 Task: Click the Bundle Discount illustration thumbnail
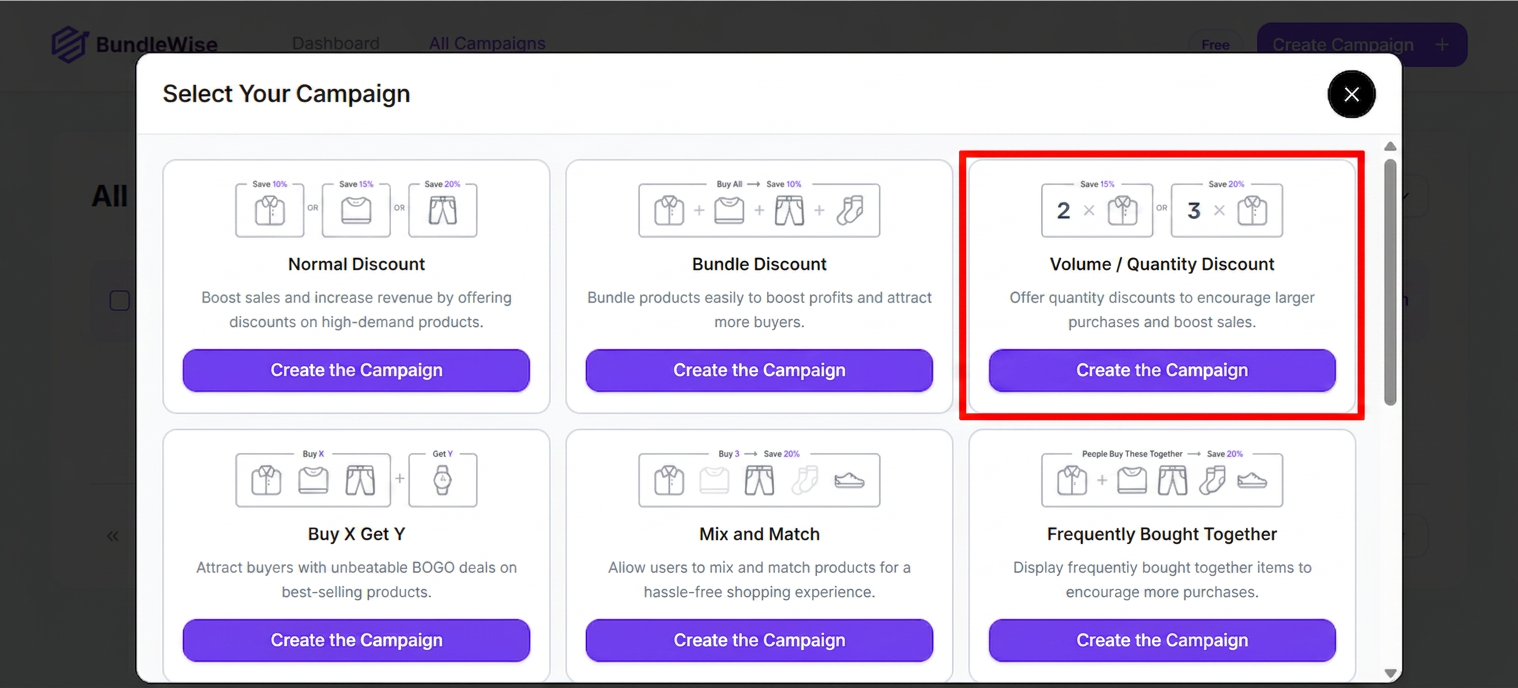759,208
